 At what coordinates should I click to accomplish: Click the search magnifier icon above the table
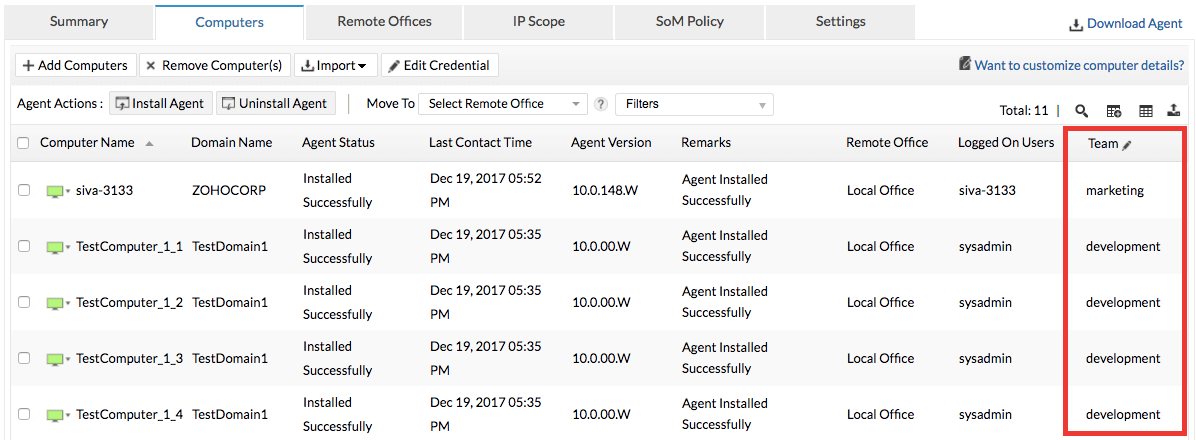click(1081, 111)
